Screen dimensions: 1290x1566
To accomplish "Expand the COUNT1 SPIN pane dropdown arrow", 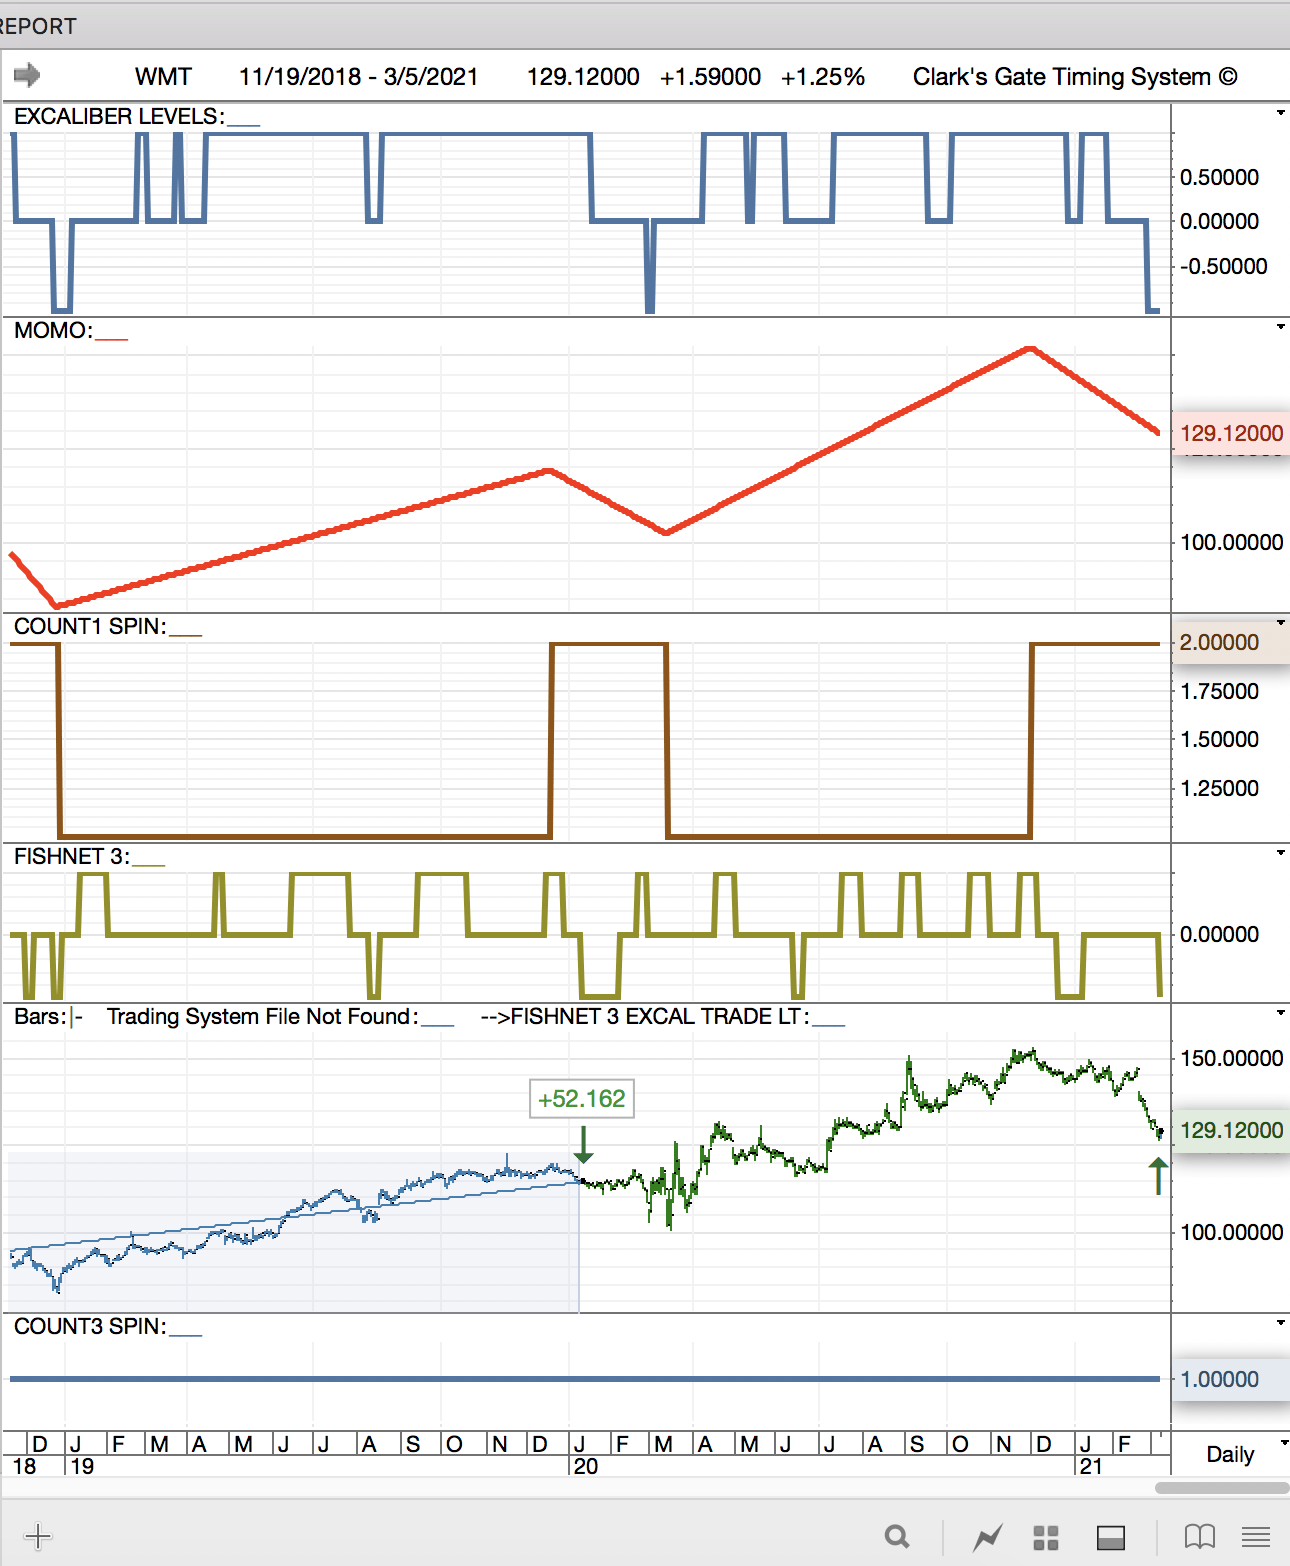I will click(1280, 623).
